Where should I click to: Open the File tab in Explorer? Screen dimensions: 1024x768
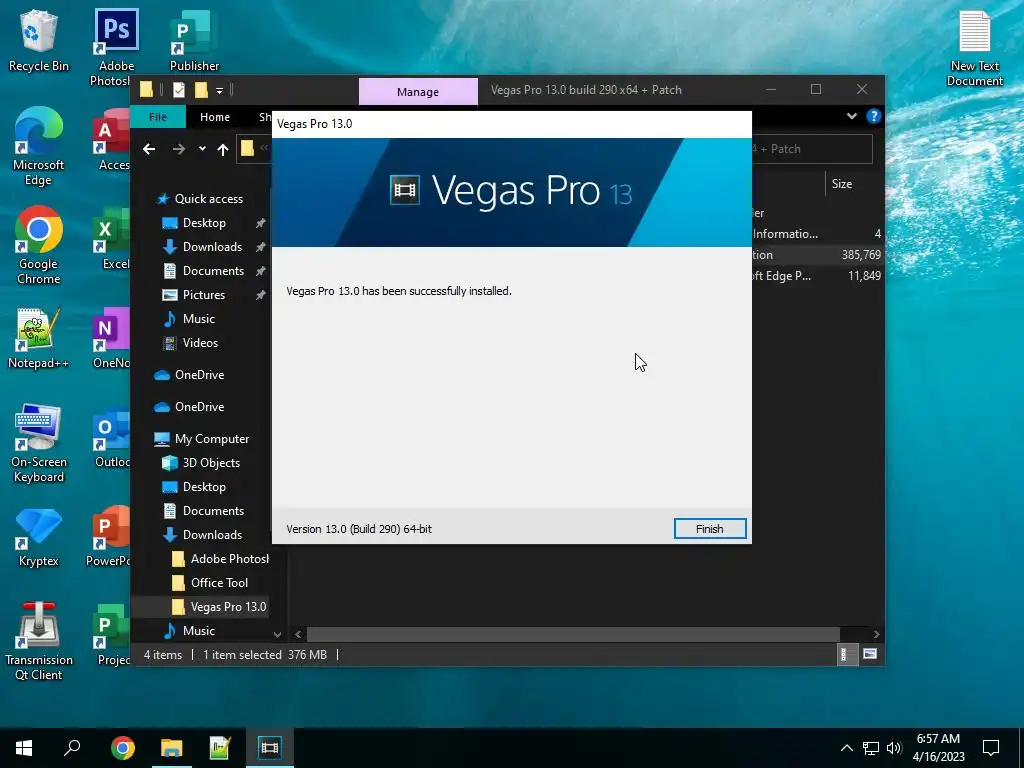click(158, 117)
